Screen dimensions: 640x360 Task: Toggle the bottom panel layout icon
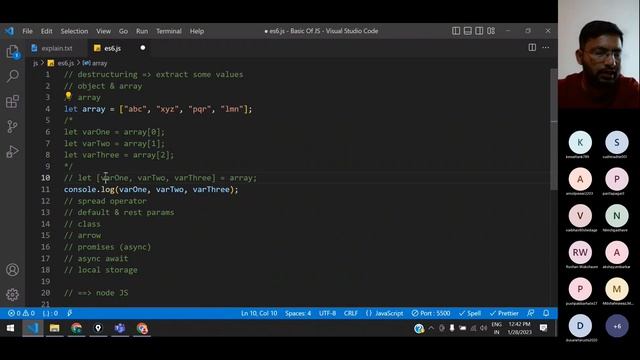coord(468,31)
